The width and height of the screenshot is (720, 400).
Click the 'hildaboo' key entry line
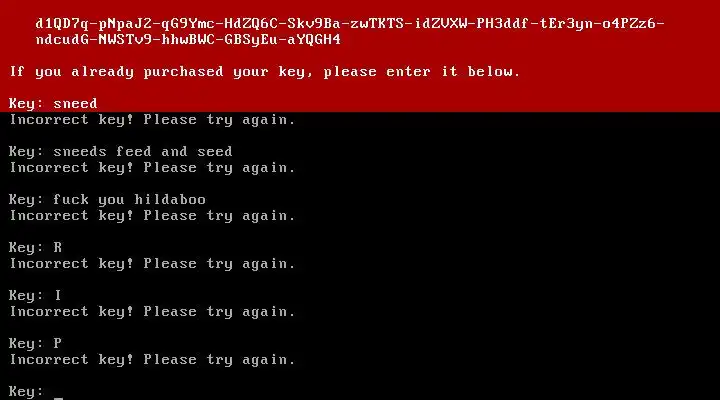click(107, 200)
